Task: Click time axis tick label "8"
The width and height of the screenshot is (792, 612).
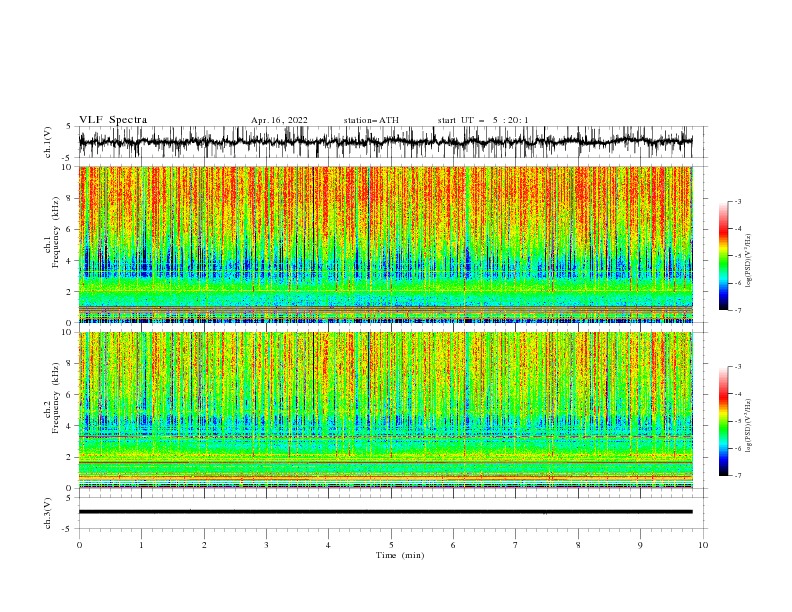Action: 578,545
